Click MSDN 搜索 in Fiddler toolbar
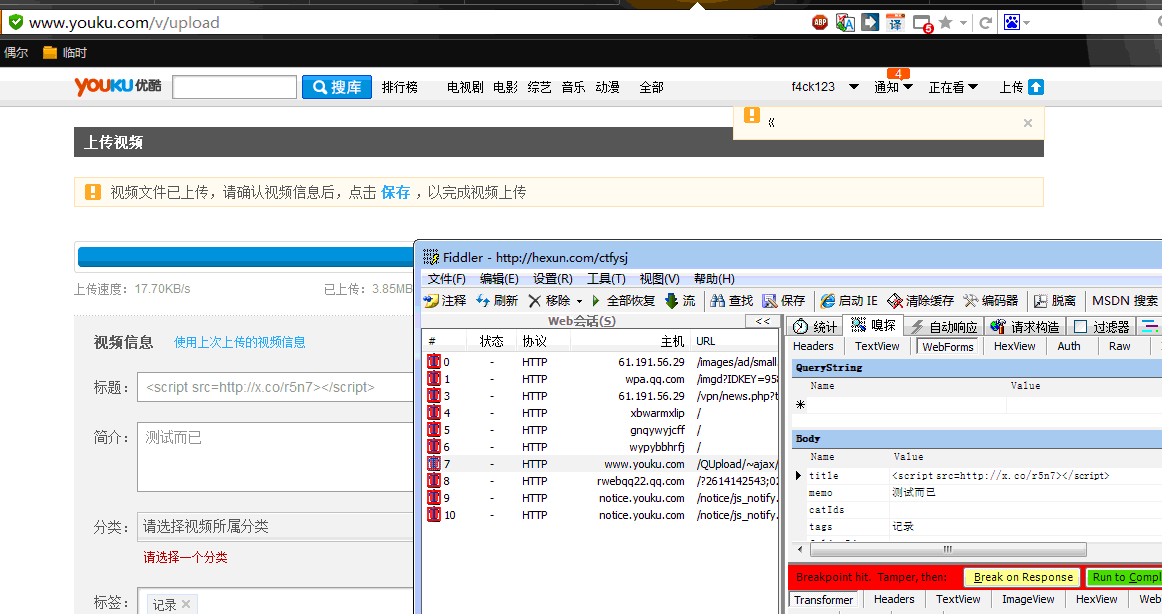 [x=1124, y=301]
